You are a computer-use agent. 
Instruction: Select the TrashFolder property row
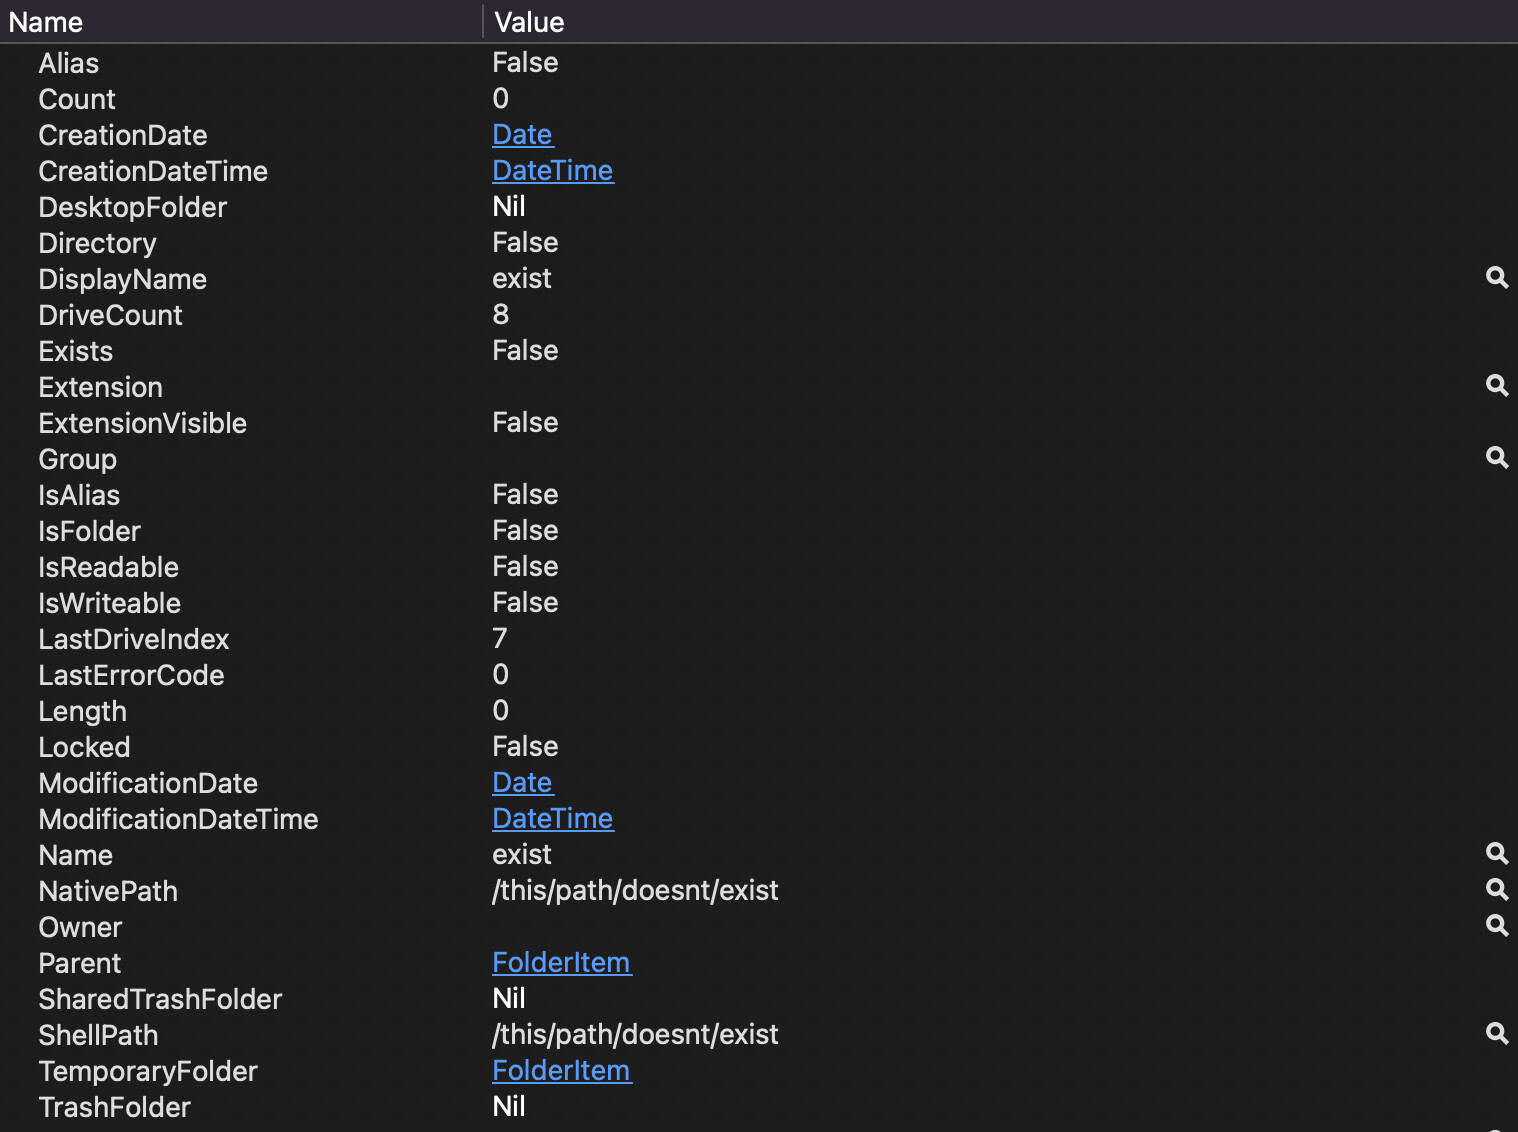click(x=759, y=1107)
